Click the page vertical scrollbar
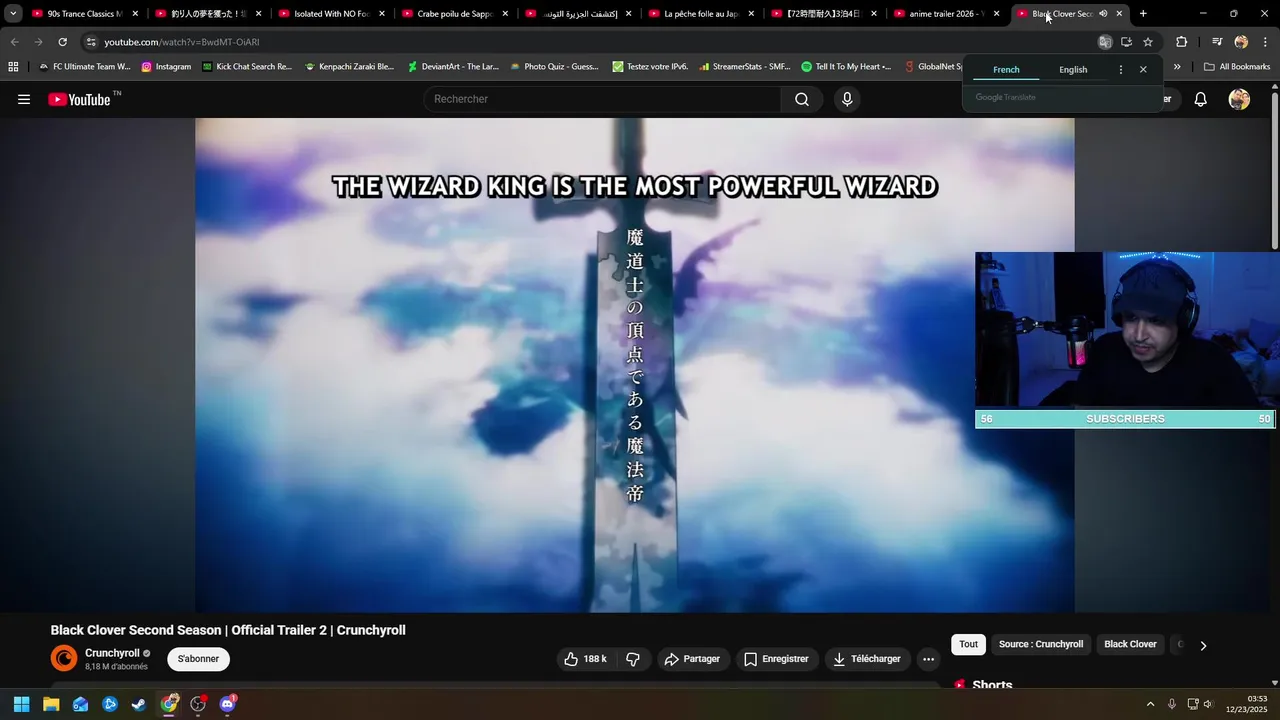This screenshot has height=720, width=1280. [1275, 170]
